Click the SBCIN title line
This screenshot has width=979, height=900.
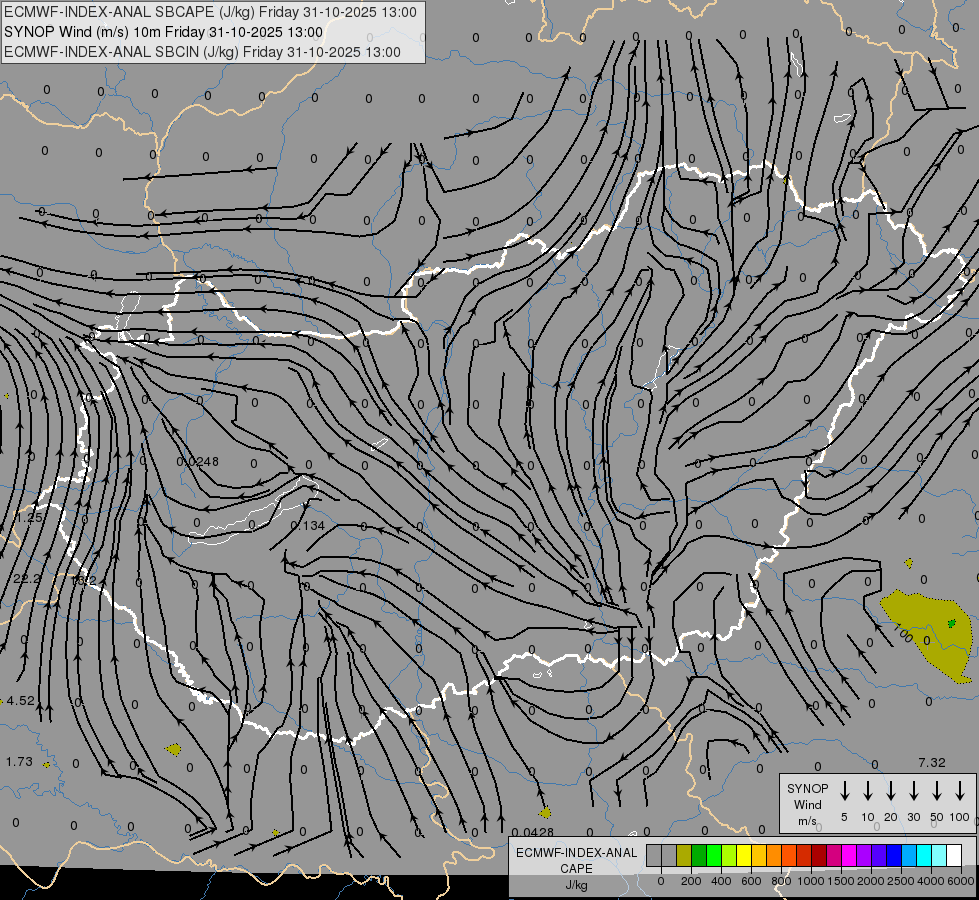(x=202, y=52)
